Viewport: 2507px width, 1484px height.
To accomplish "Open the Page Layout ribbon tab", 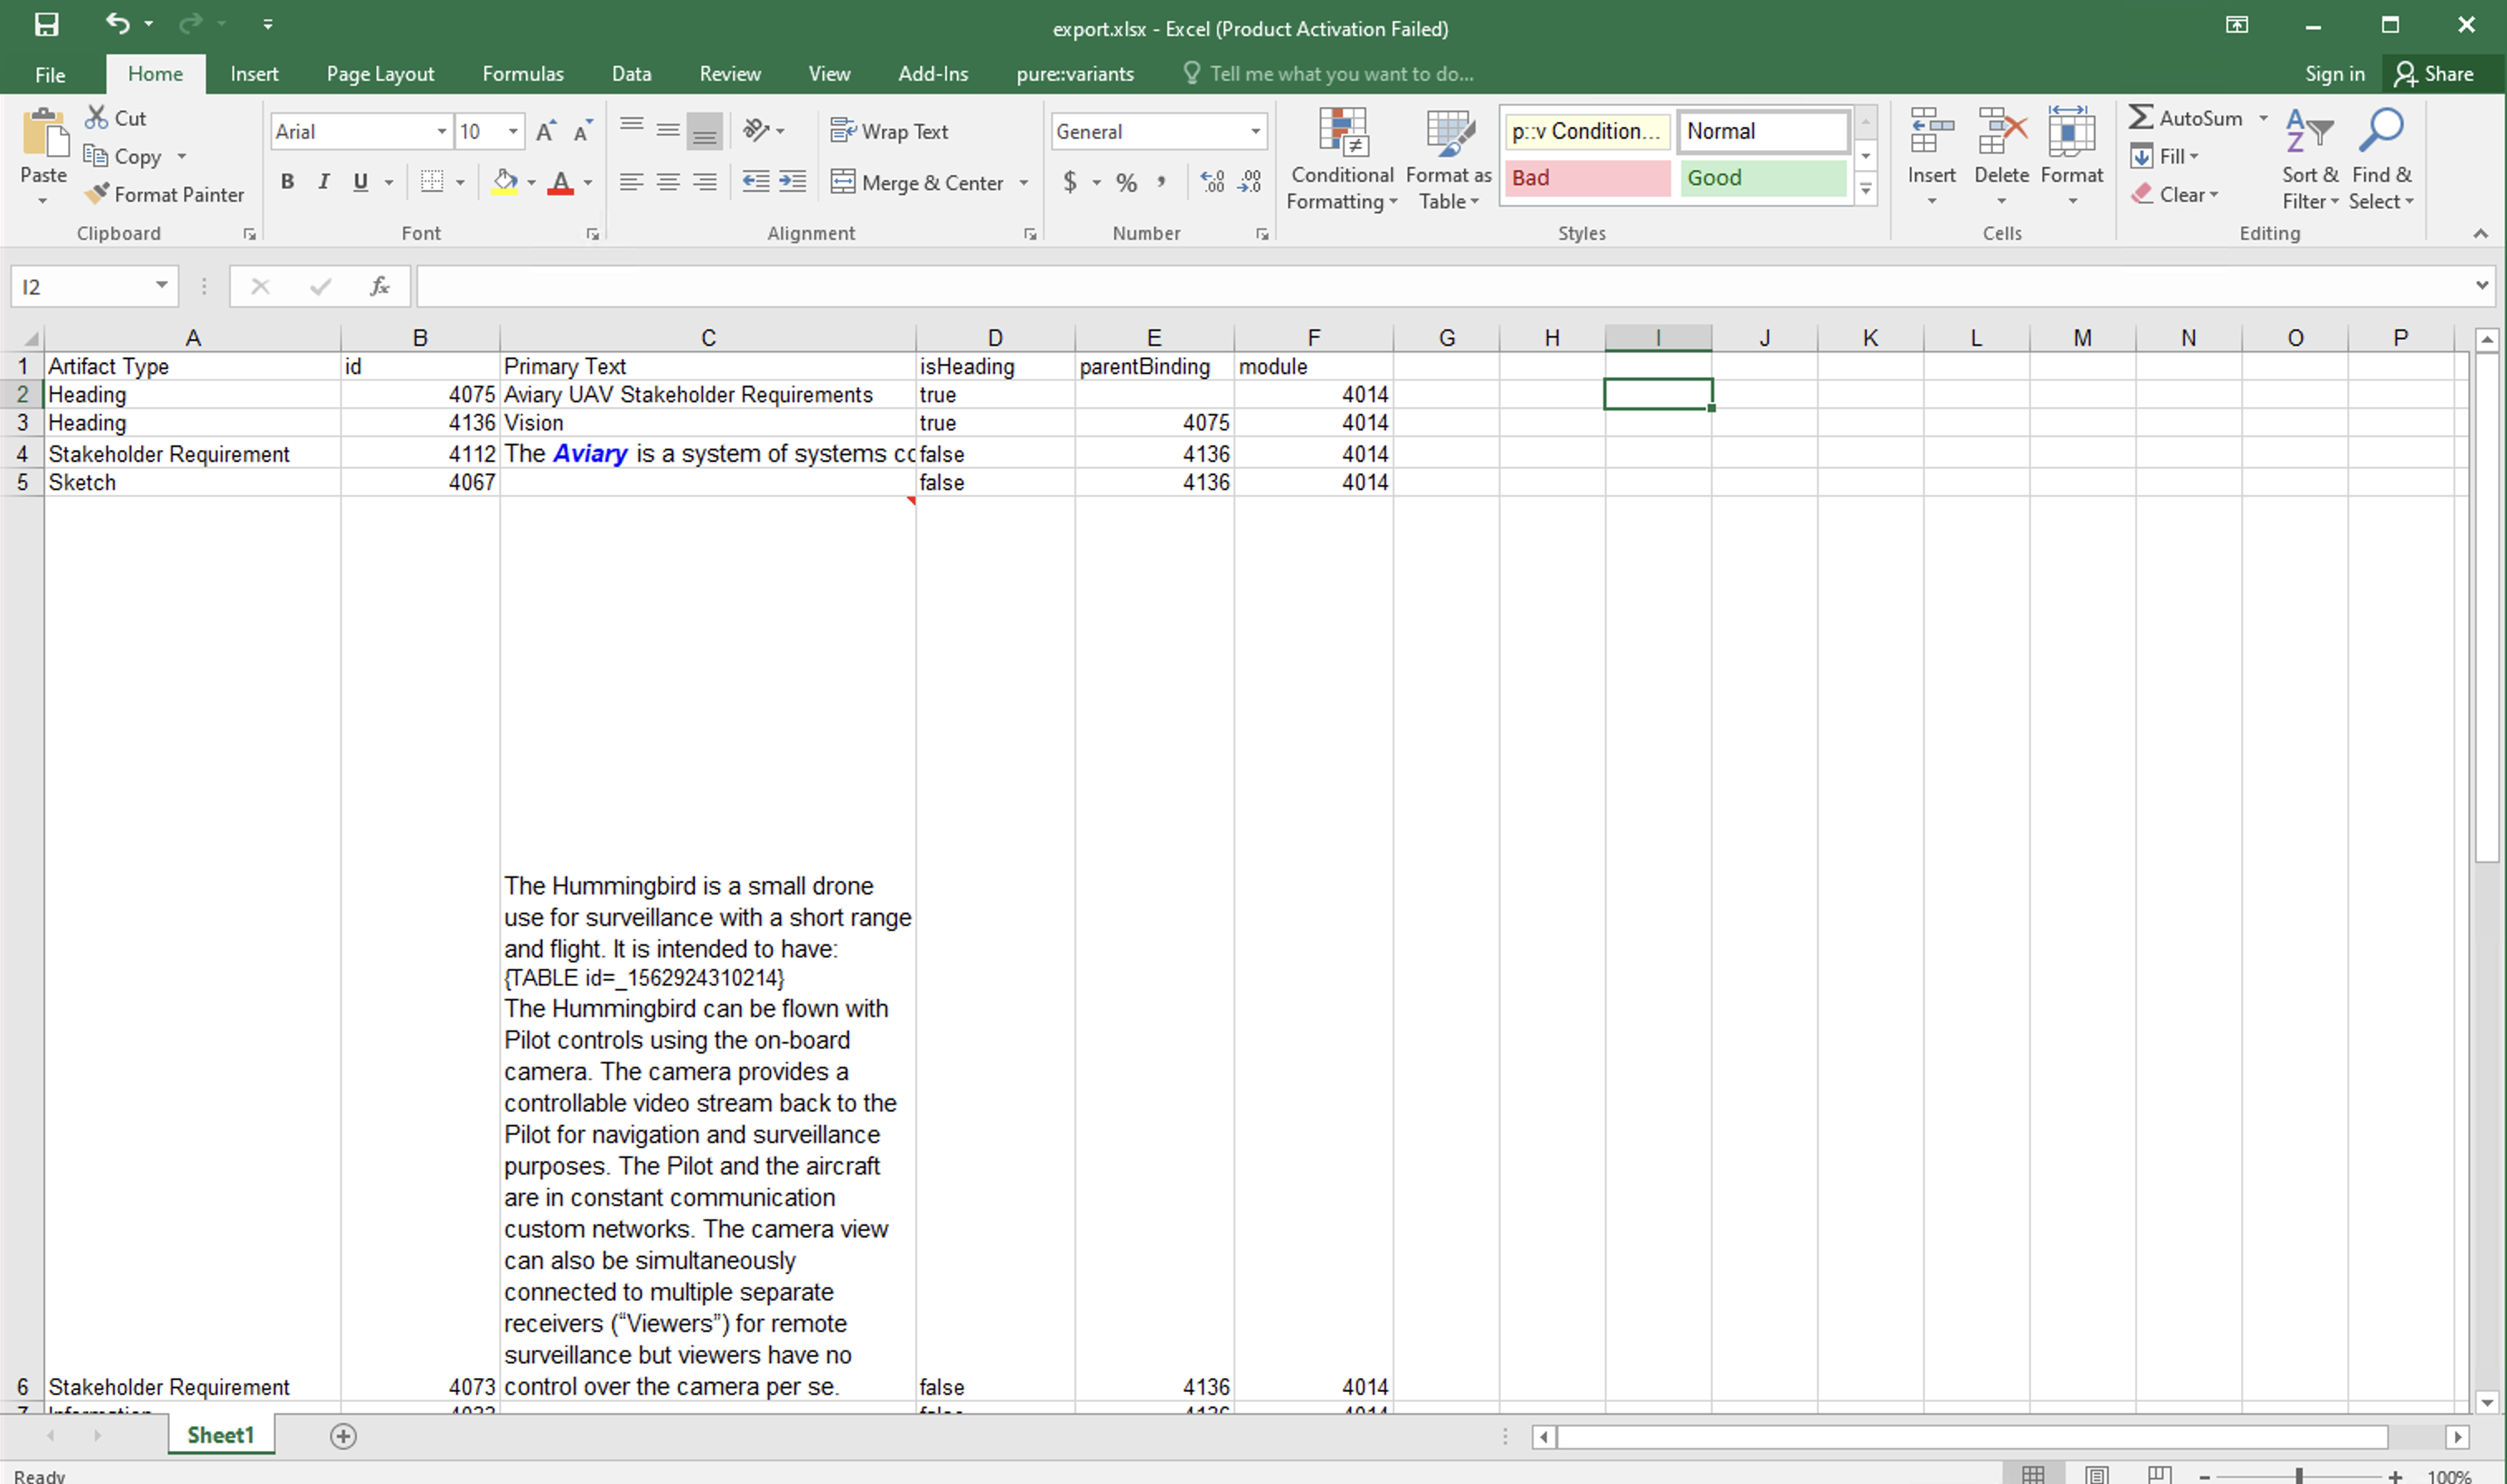I will pos(380,74).
